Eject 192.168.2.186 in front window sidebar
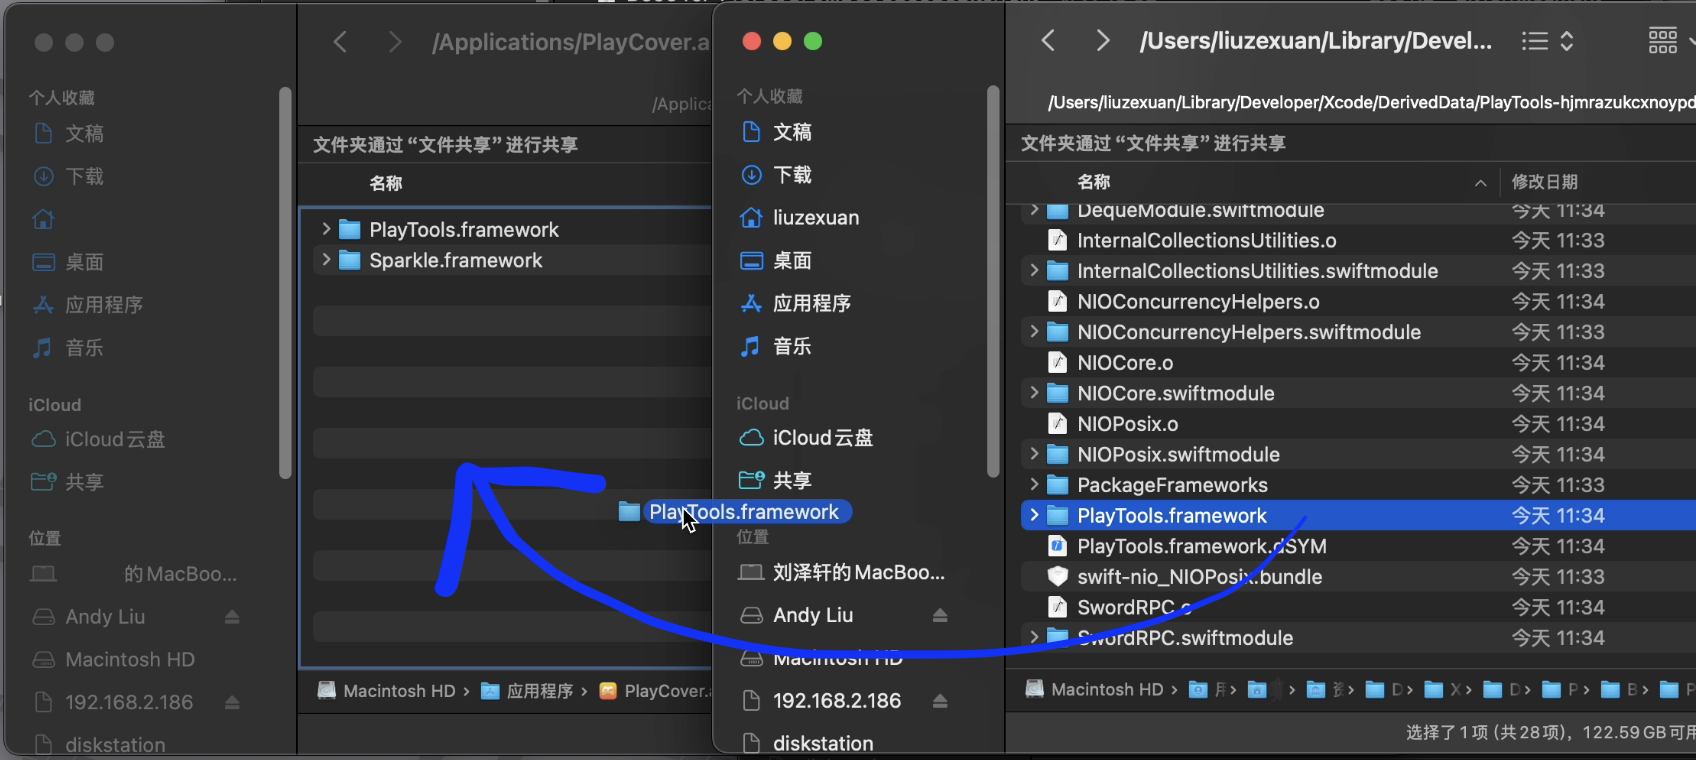This screenshot has width=1696, height=760. pos(940,701)
